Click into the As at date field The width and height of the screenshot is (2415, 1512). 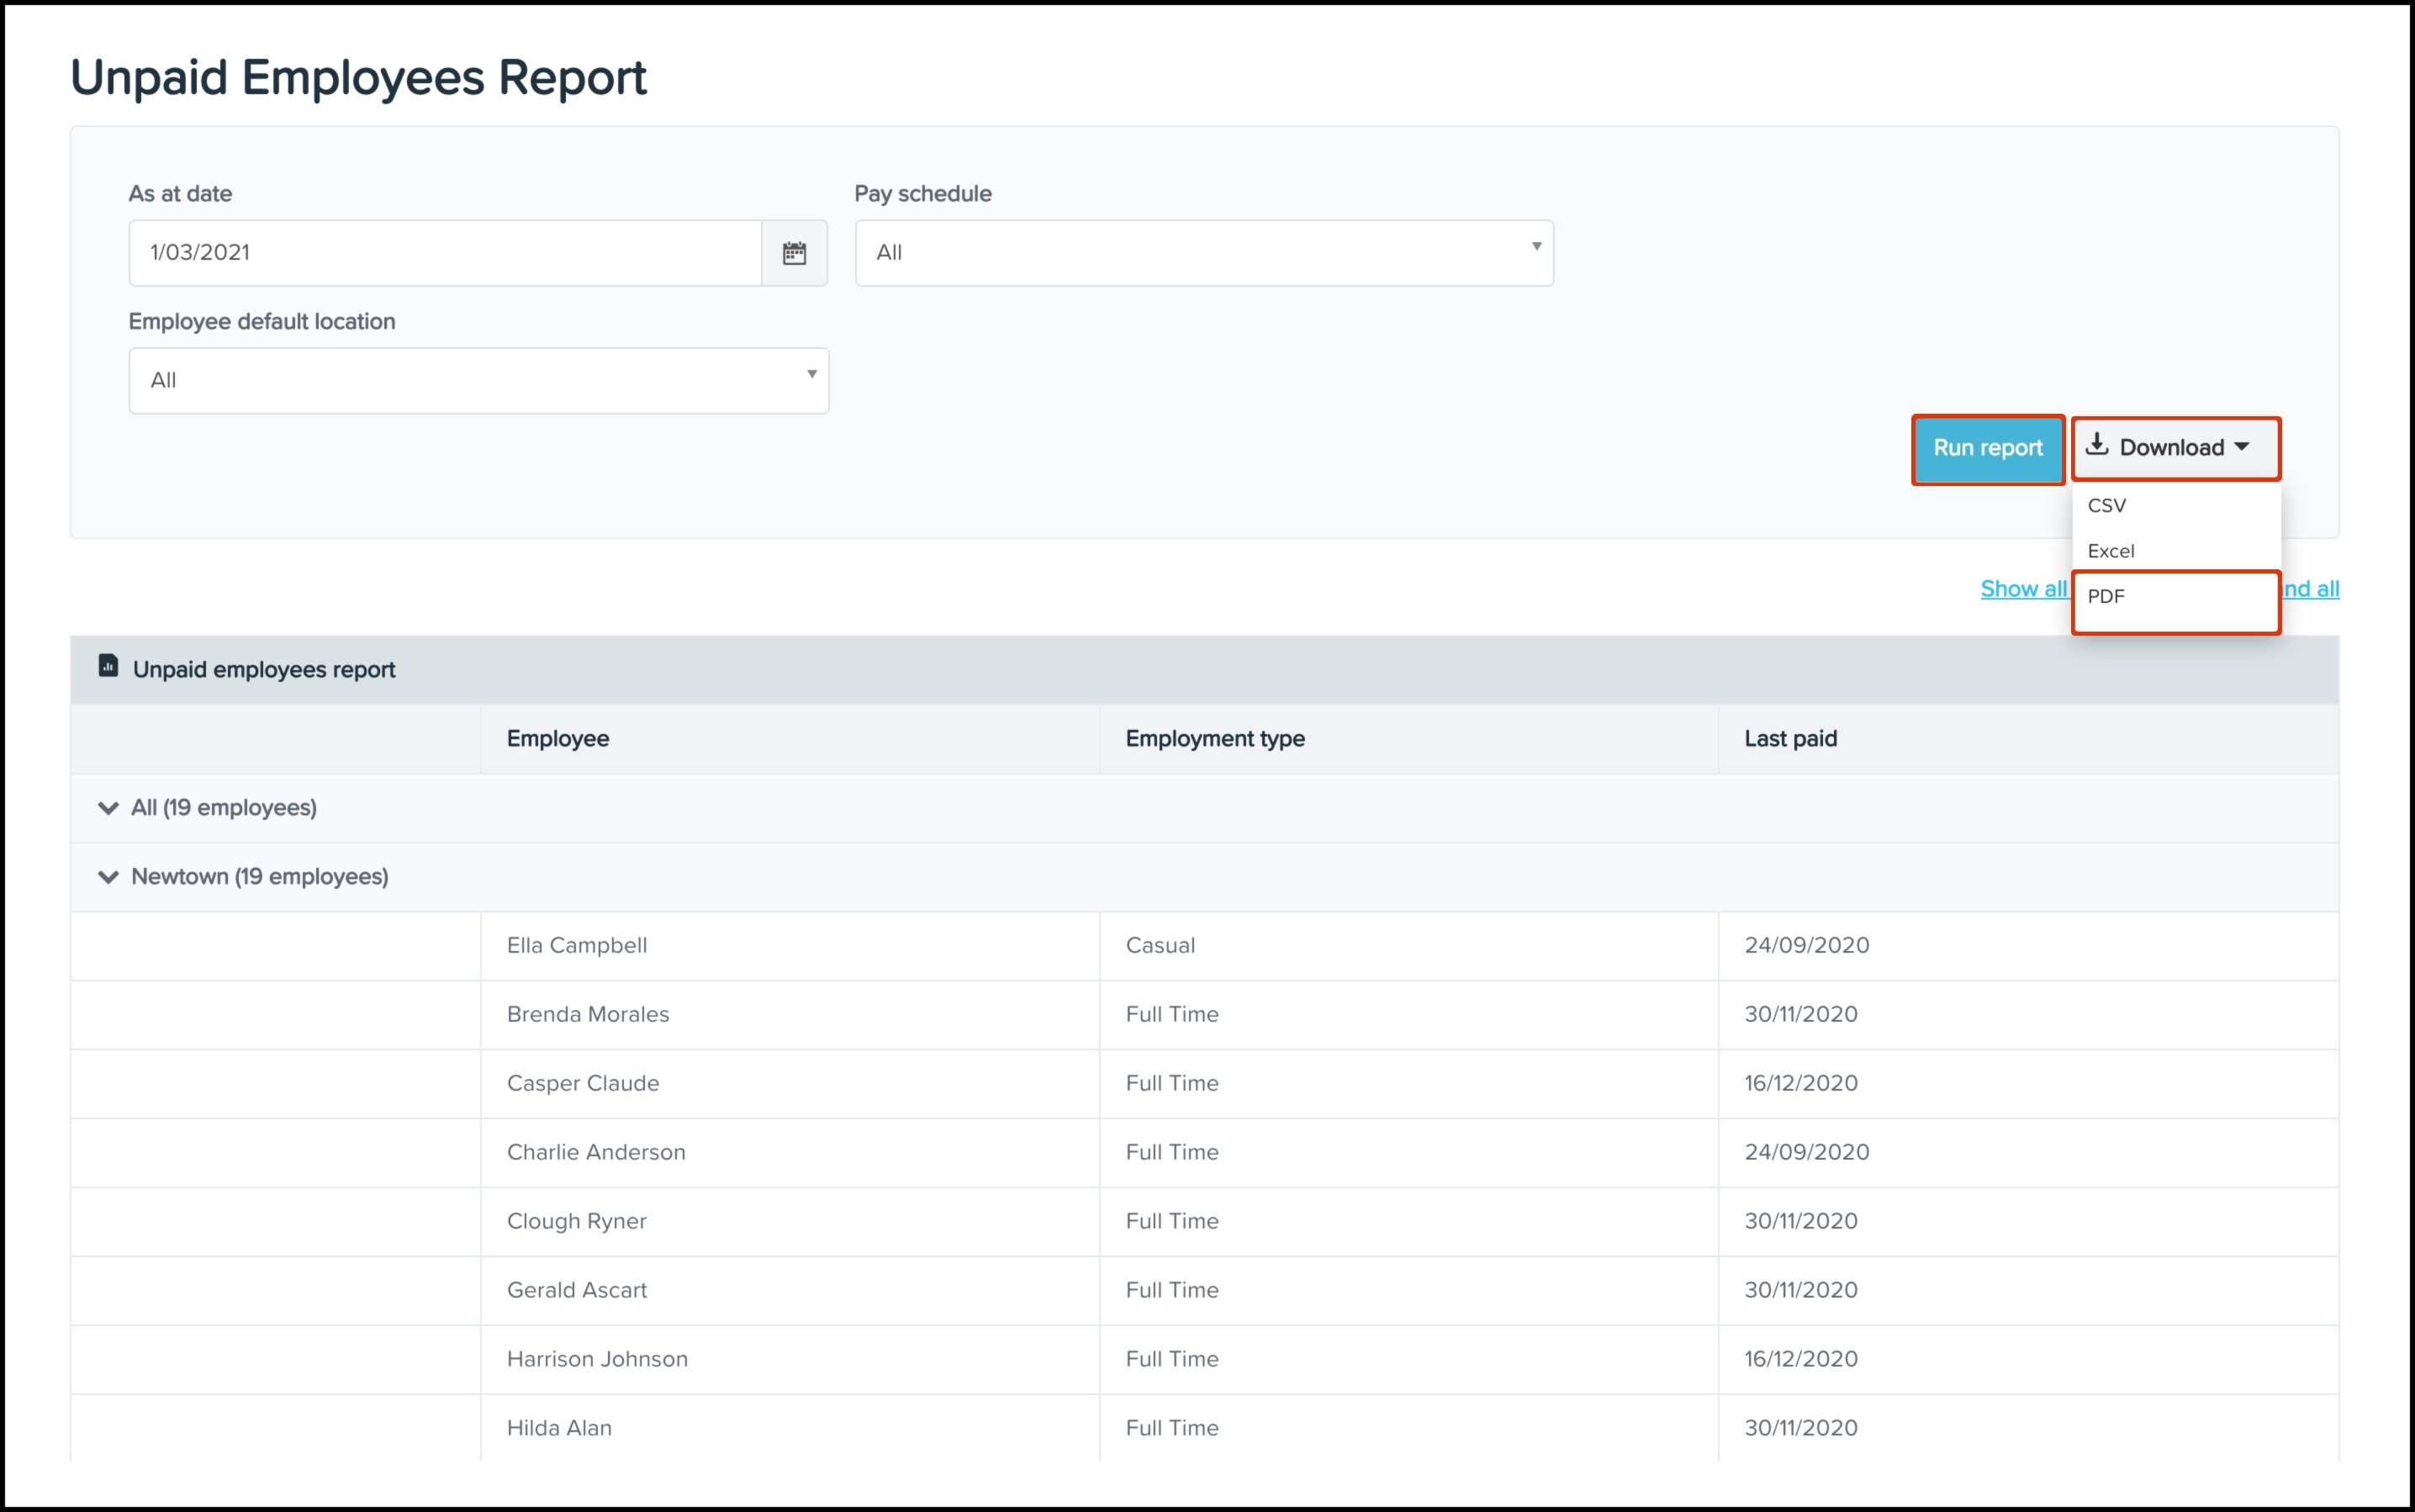click(x=445, y=253)
